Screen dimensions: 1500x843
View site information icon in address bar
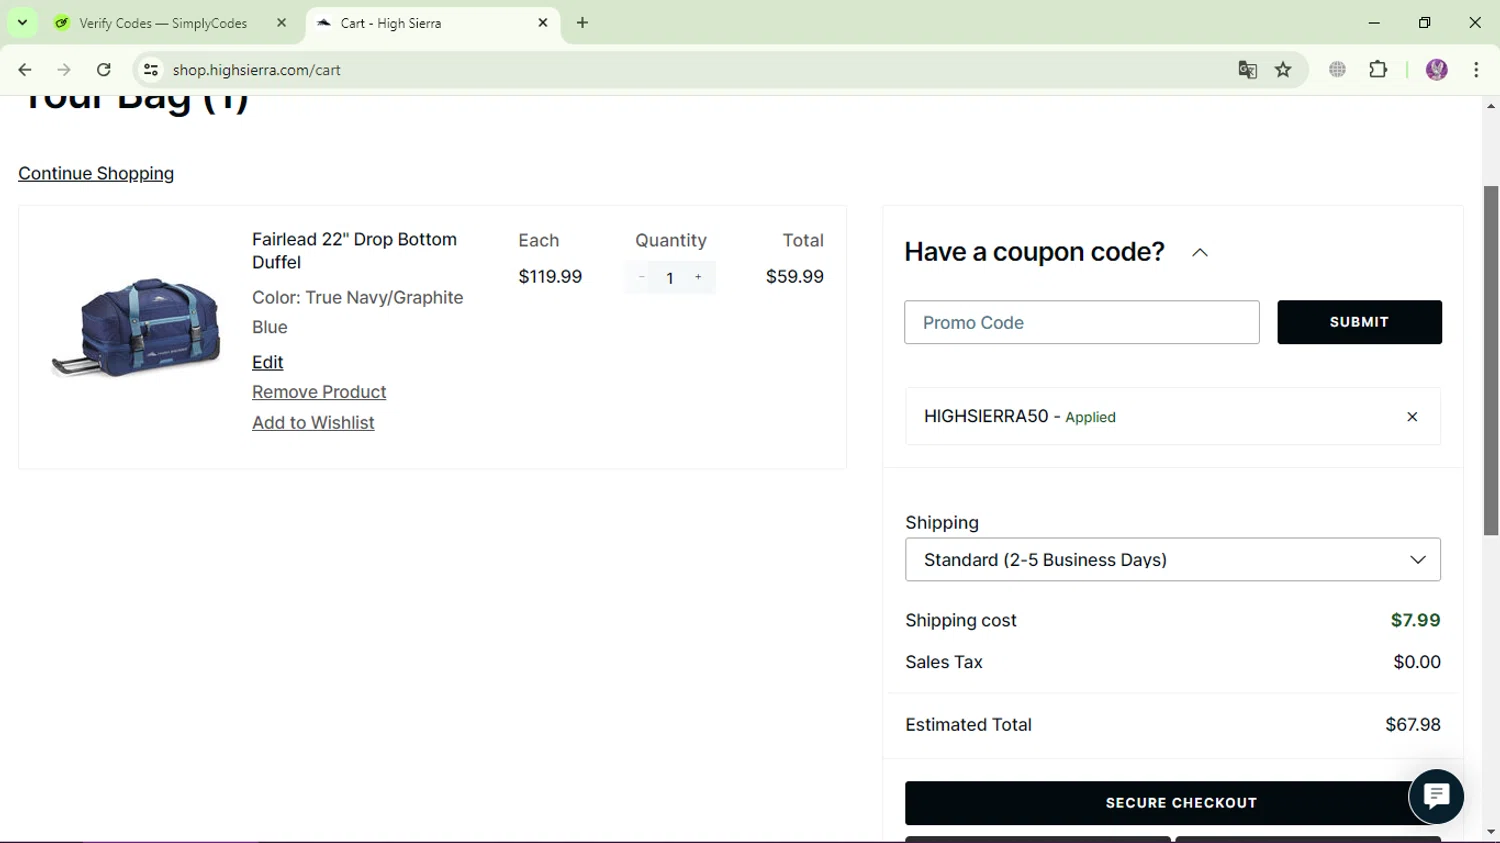coord(151,70)
